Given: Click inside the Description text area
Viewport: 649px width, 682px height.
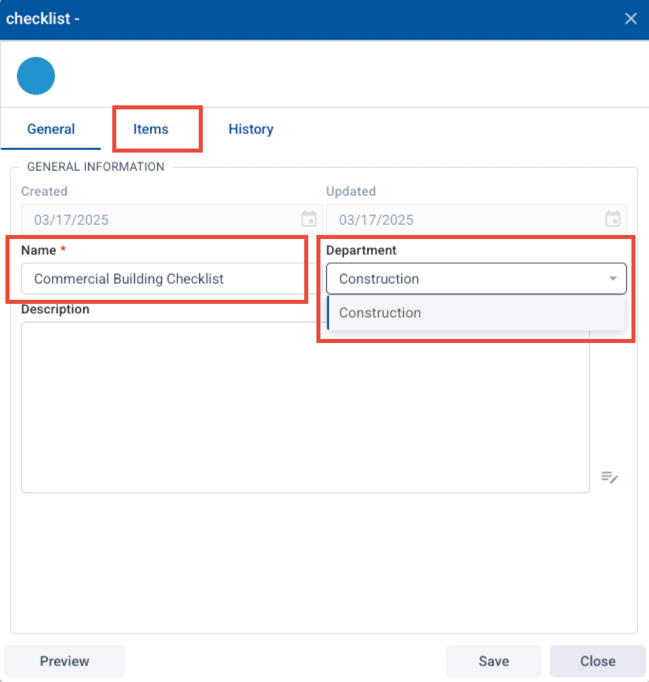Looking at the screenshot, I should (305, 406).
